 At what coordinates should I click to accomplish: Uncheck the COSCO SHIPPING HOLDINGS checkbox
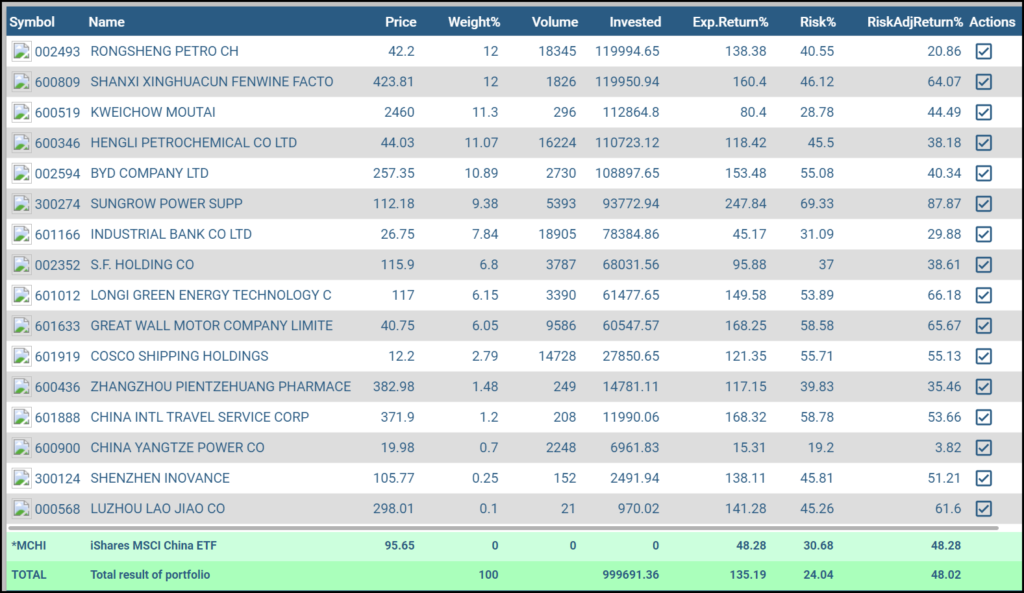click(x=984, y=356)
